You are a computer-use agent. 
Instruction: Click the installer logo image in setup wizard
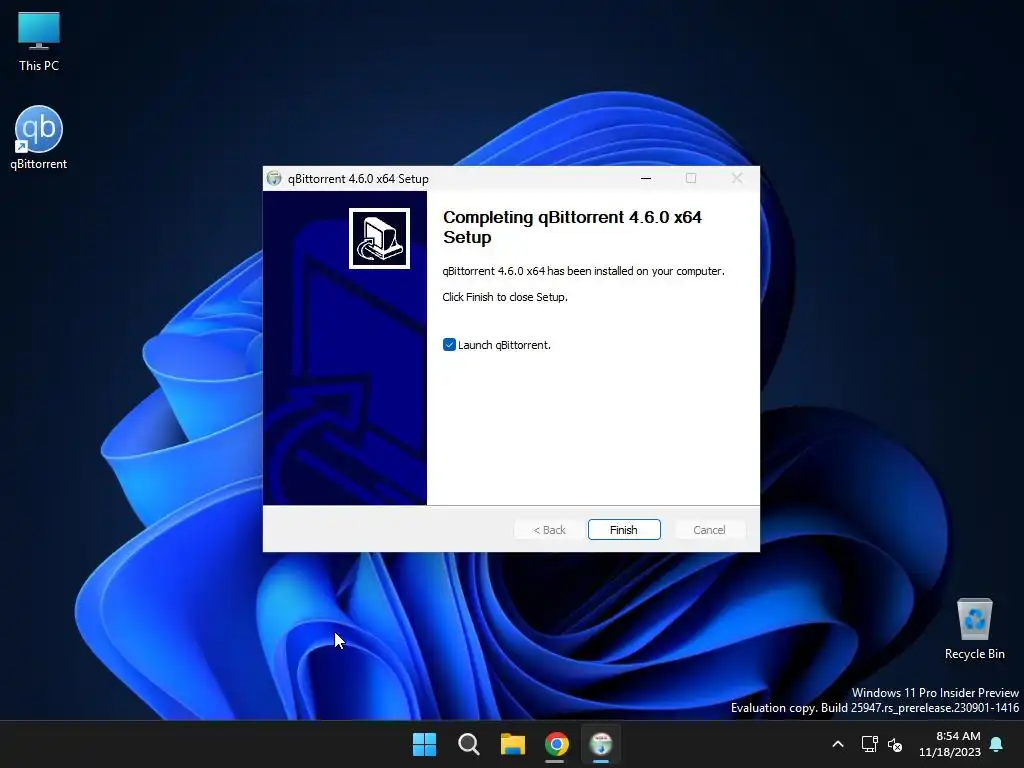[x=379, y=238]
